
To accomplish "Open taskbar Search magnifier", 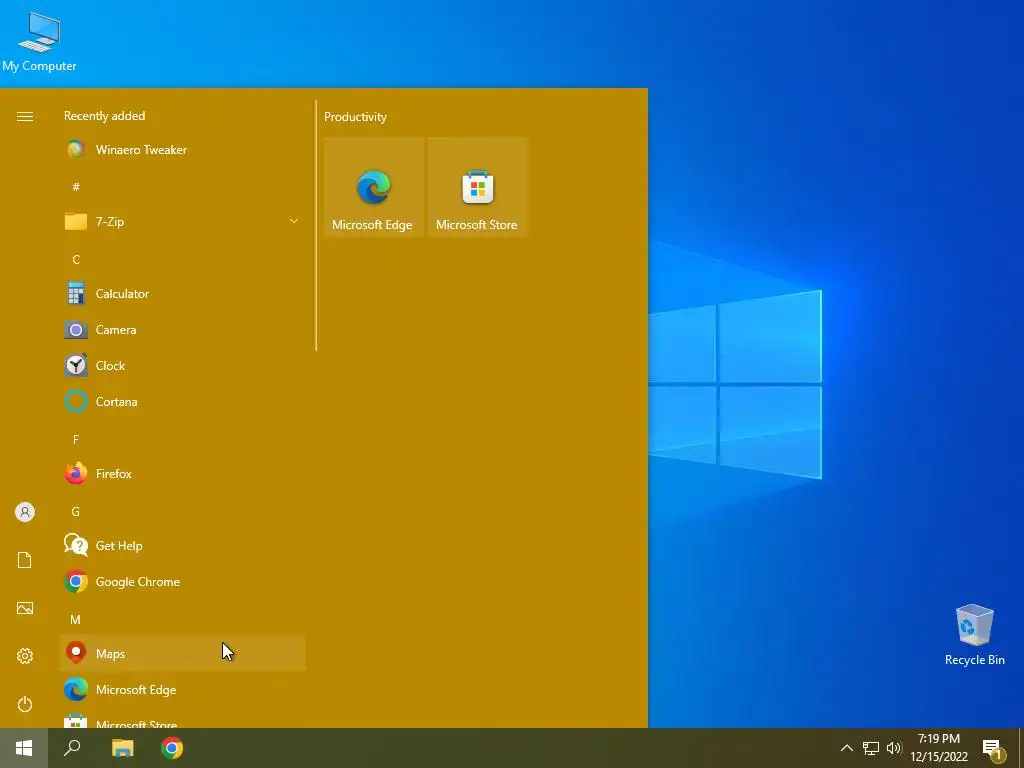I will pyautogui.click(x=72, y=748).
